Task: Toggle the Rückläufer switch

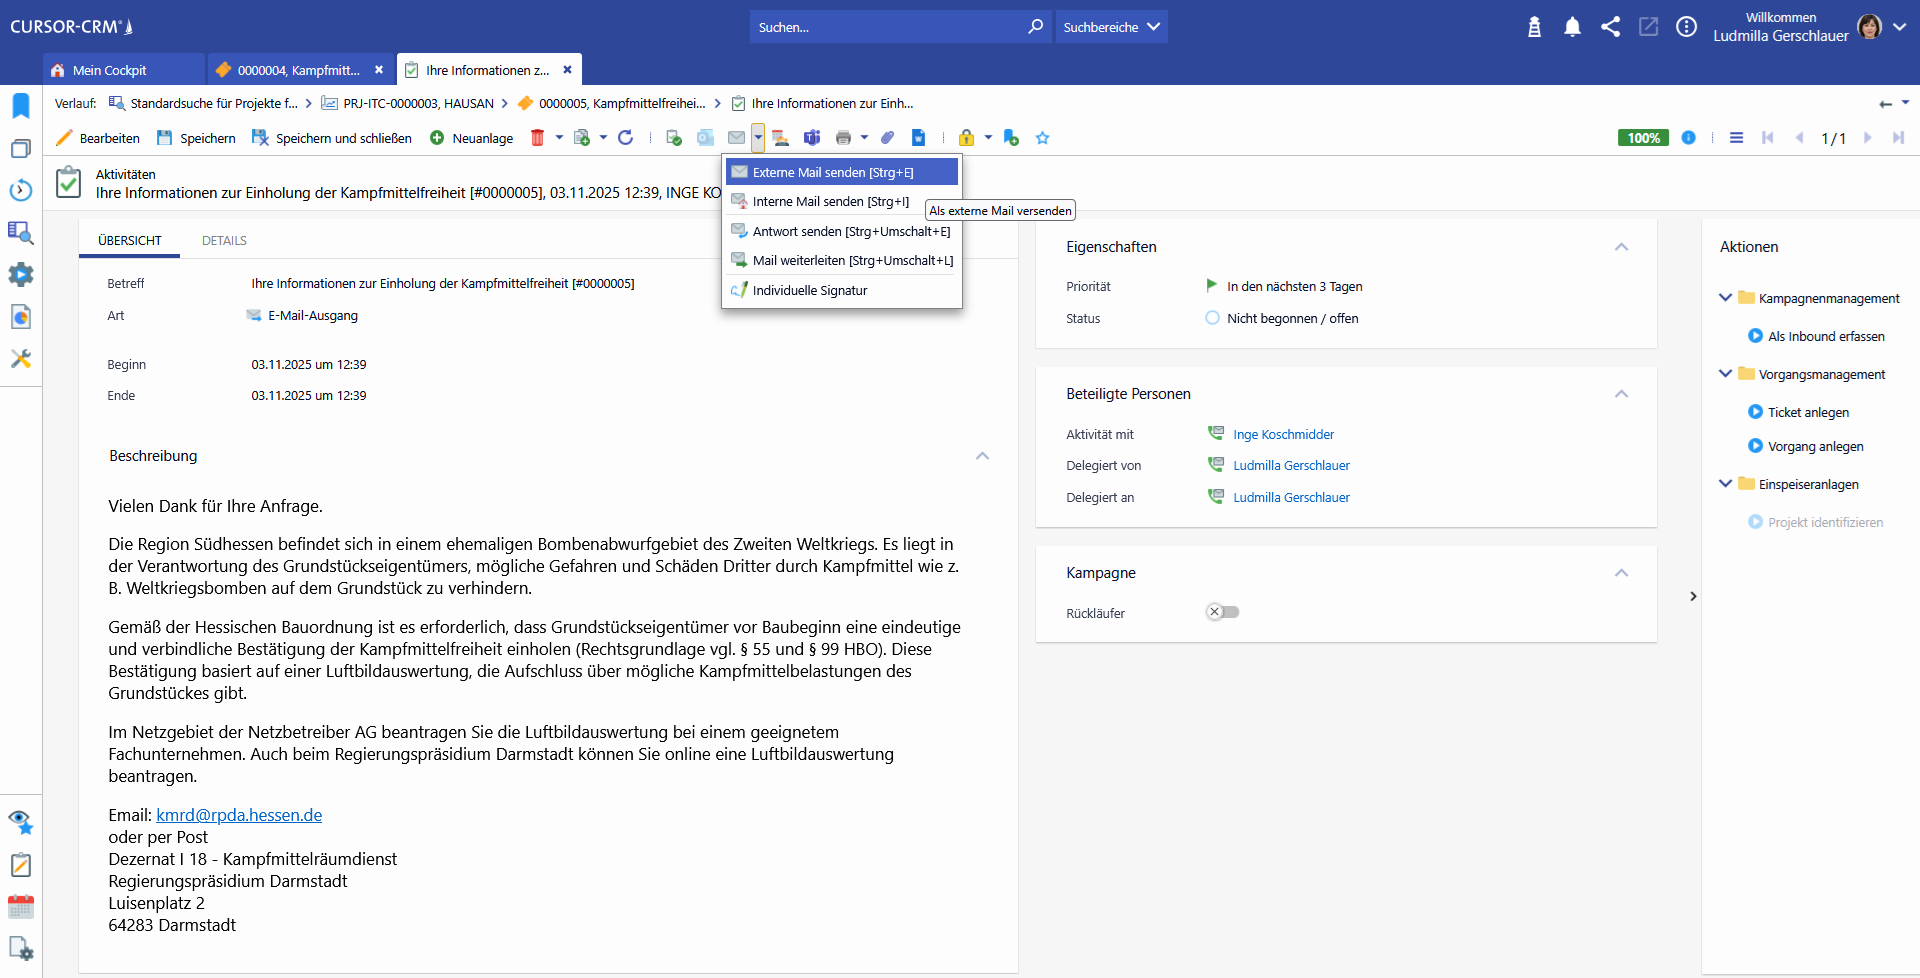Action: 1222,612
